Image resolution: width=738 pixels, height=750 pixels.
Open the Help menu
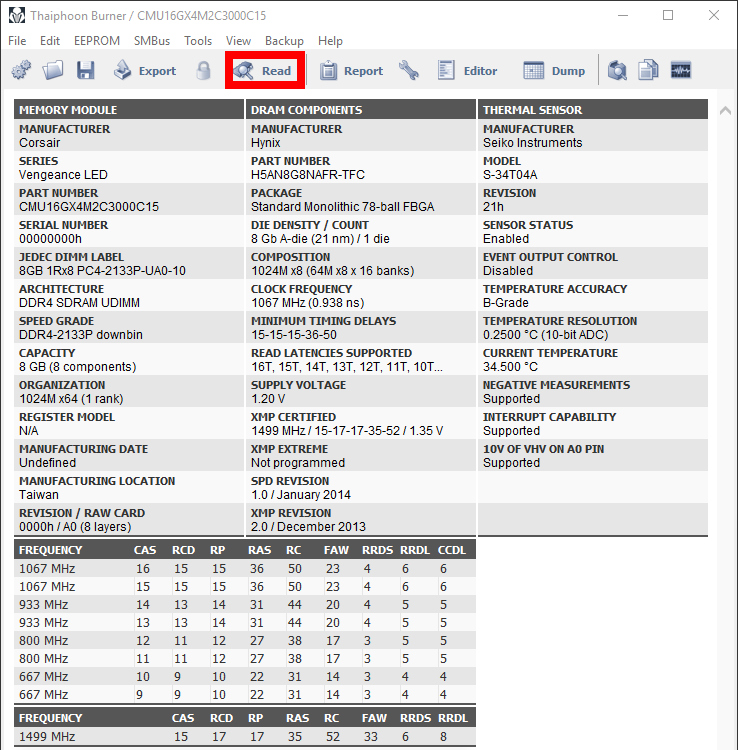click(330, 41)
